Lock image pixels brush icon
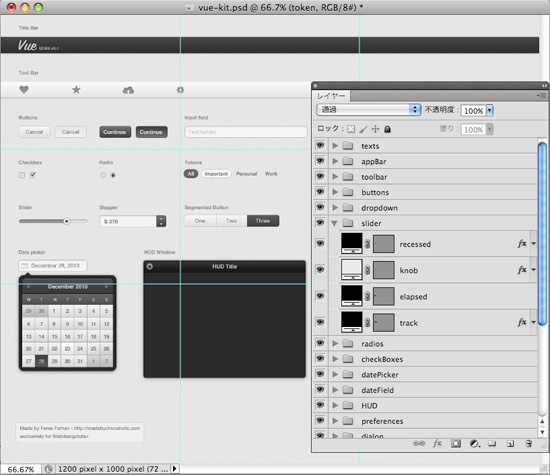 [363, 129]
